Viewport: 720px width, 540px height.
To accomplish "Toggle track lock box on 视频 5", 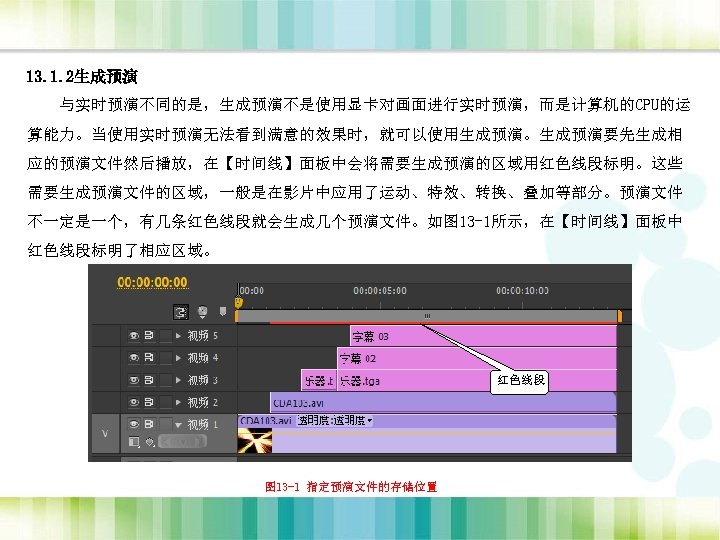I will [x=165, y=336].
